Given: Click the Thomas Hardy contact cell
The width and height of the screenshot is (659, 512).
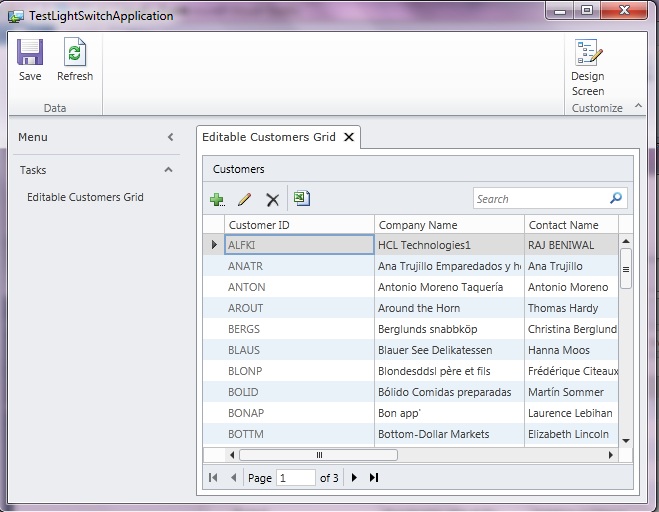Looking at the screenshot, I should click(572, 308).
